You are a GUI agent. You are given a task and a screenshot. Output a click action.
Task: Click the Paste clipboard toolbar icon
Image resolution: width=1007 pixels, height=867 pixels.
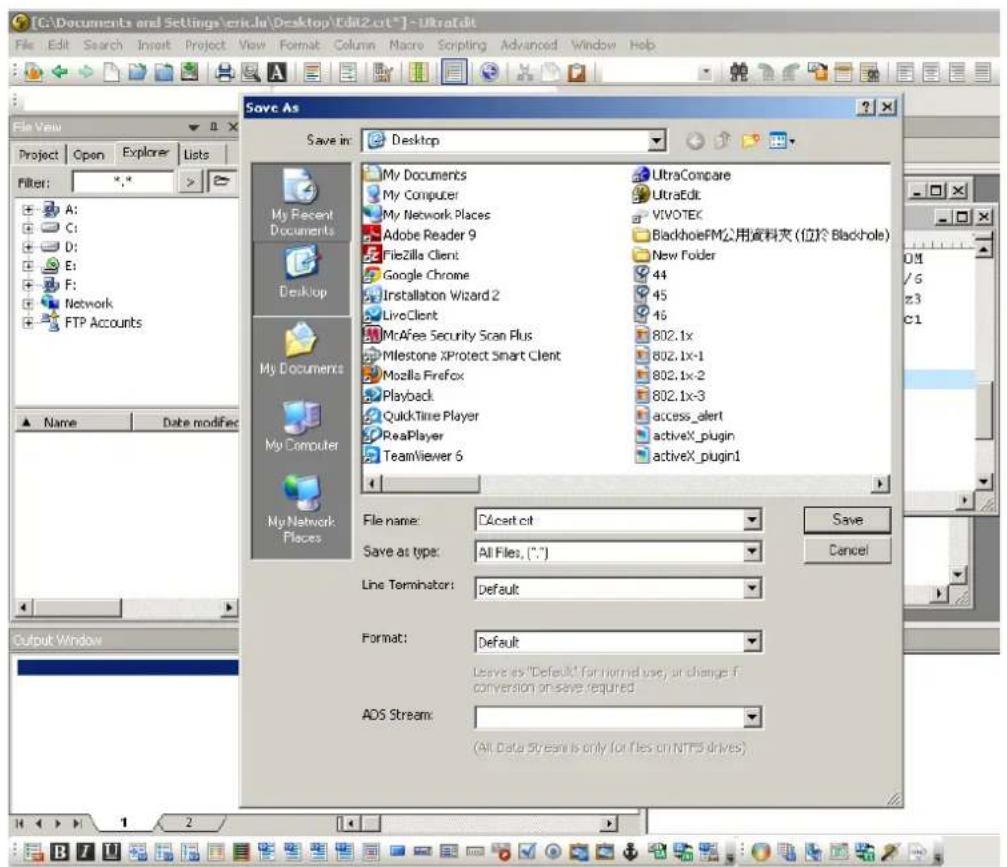pyautogui.click(x=577, y=72)
